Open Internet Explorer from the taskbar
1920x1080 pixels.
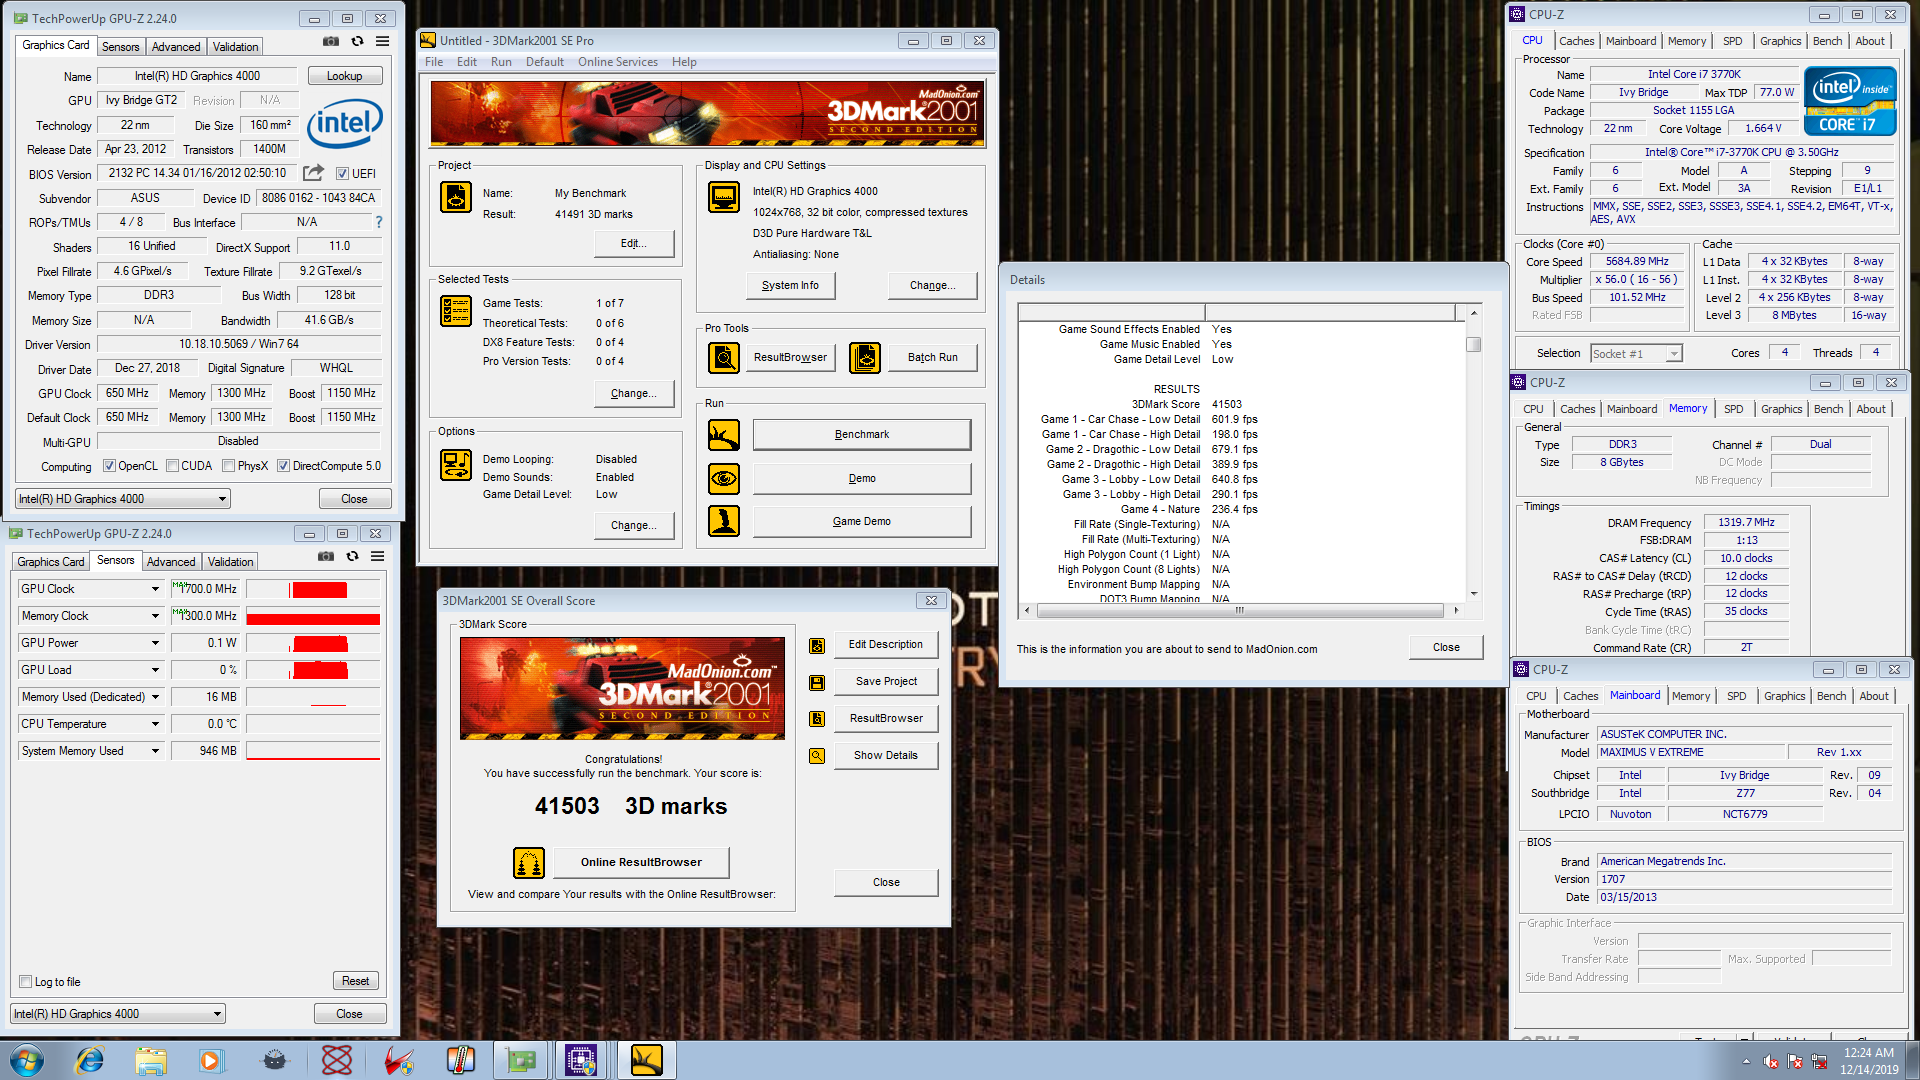pos(90,1060)
